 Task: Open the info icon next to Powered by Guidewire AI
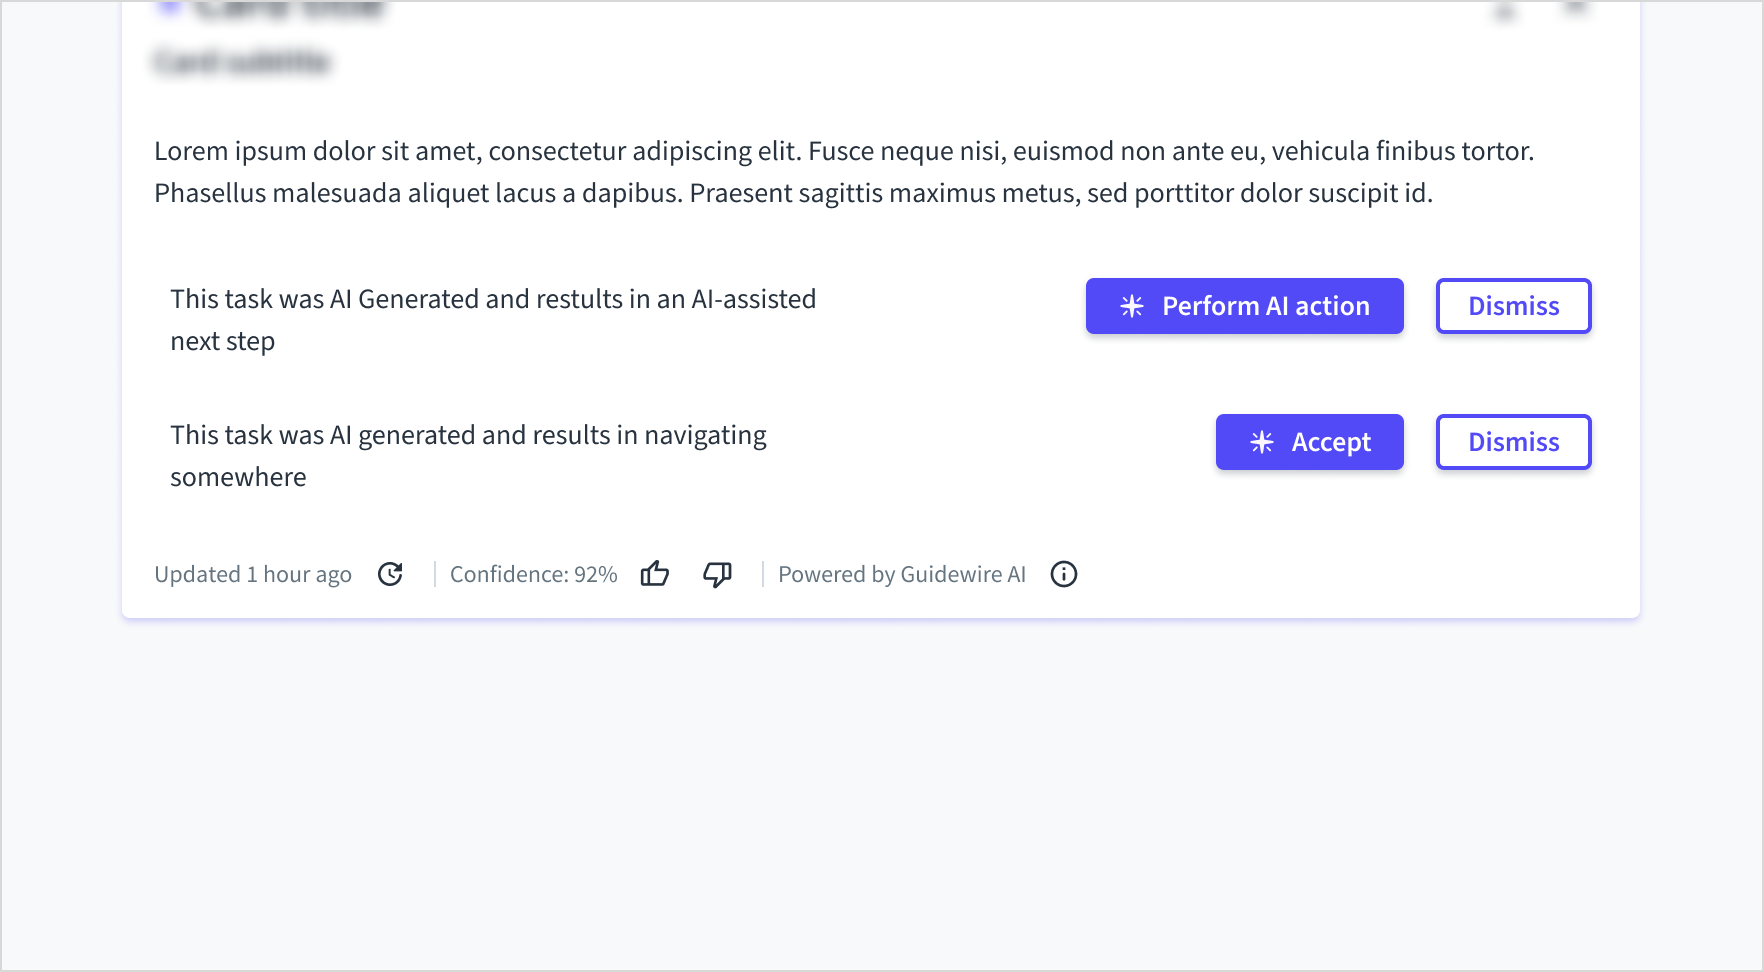1064,574
